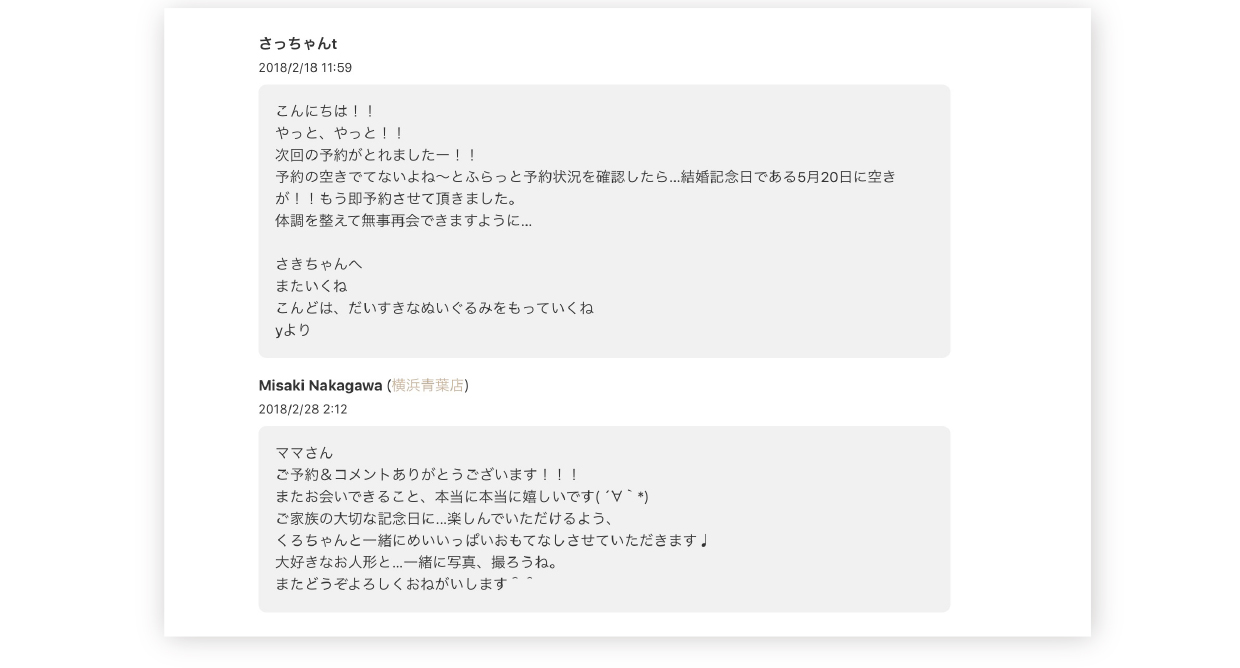Click the yより signature line
The image size is (1240, 668).
tap(293, 330)
